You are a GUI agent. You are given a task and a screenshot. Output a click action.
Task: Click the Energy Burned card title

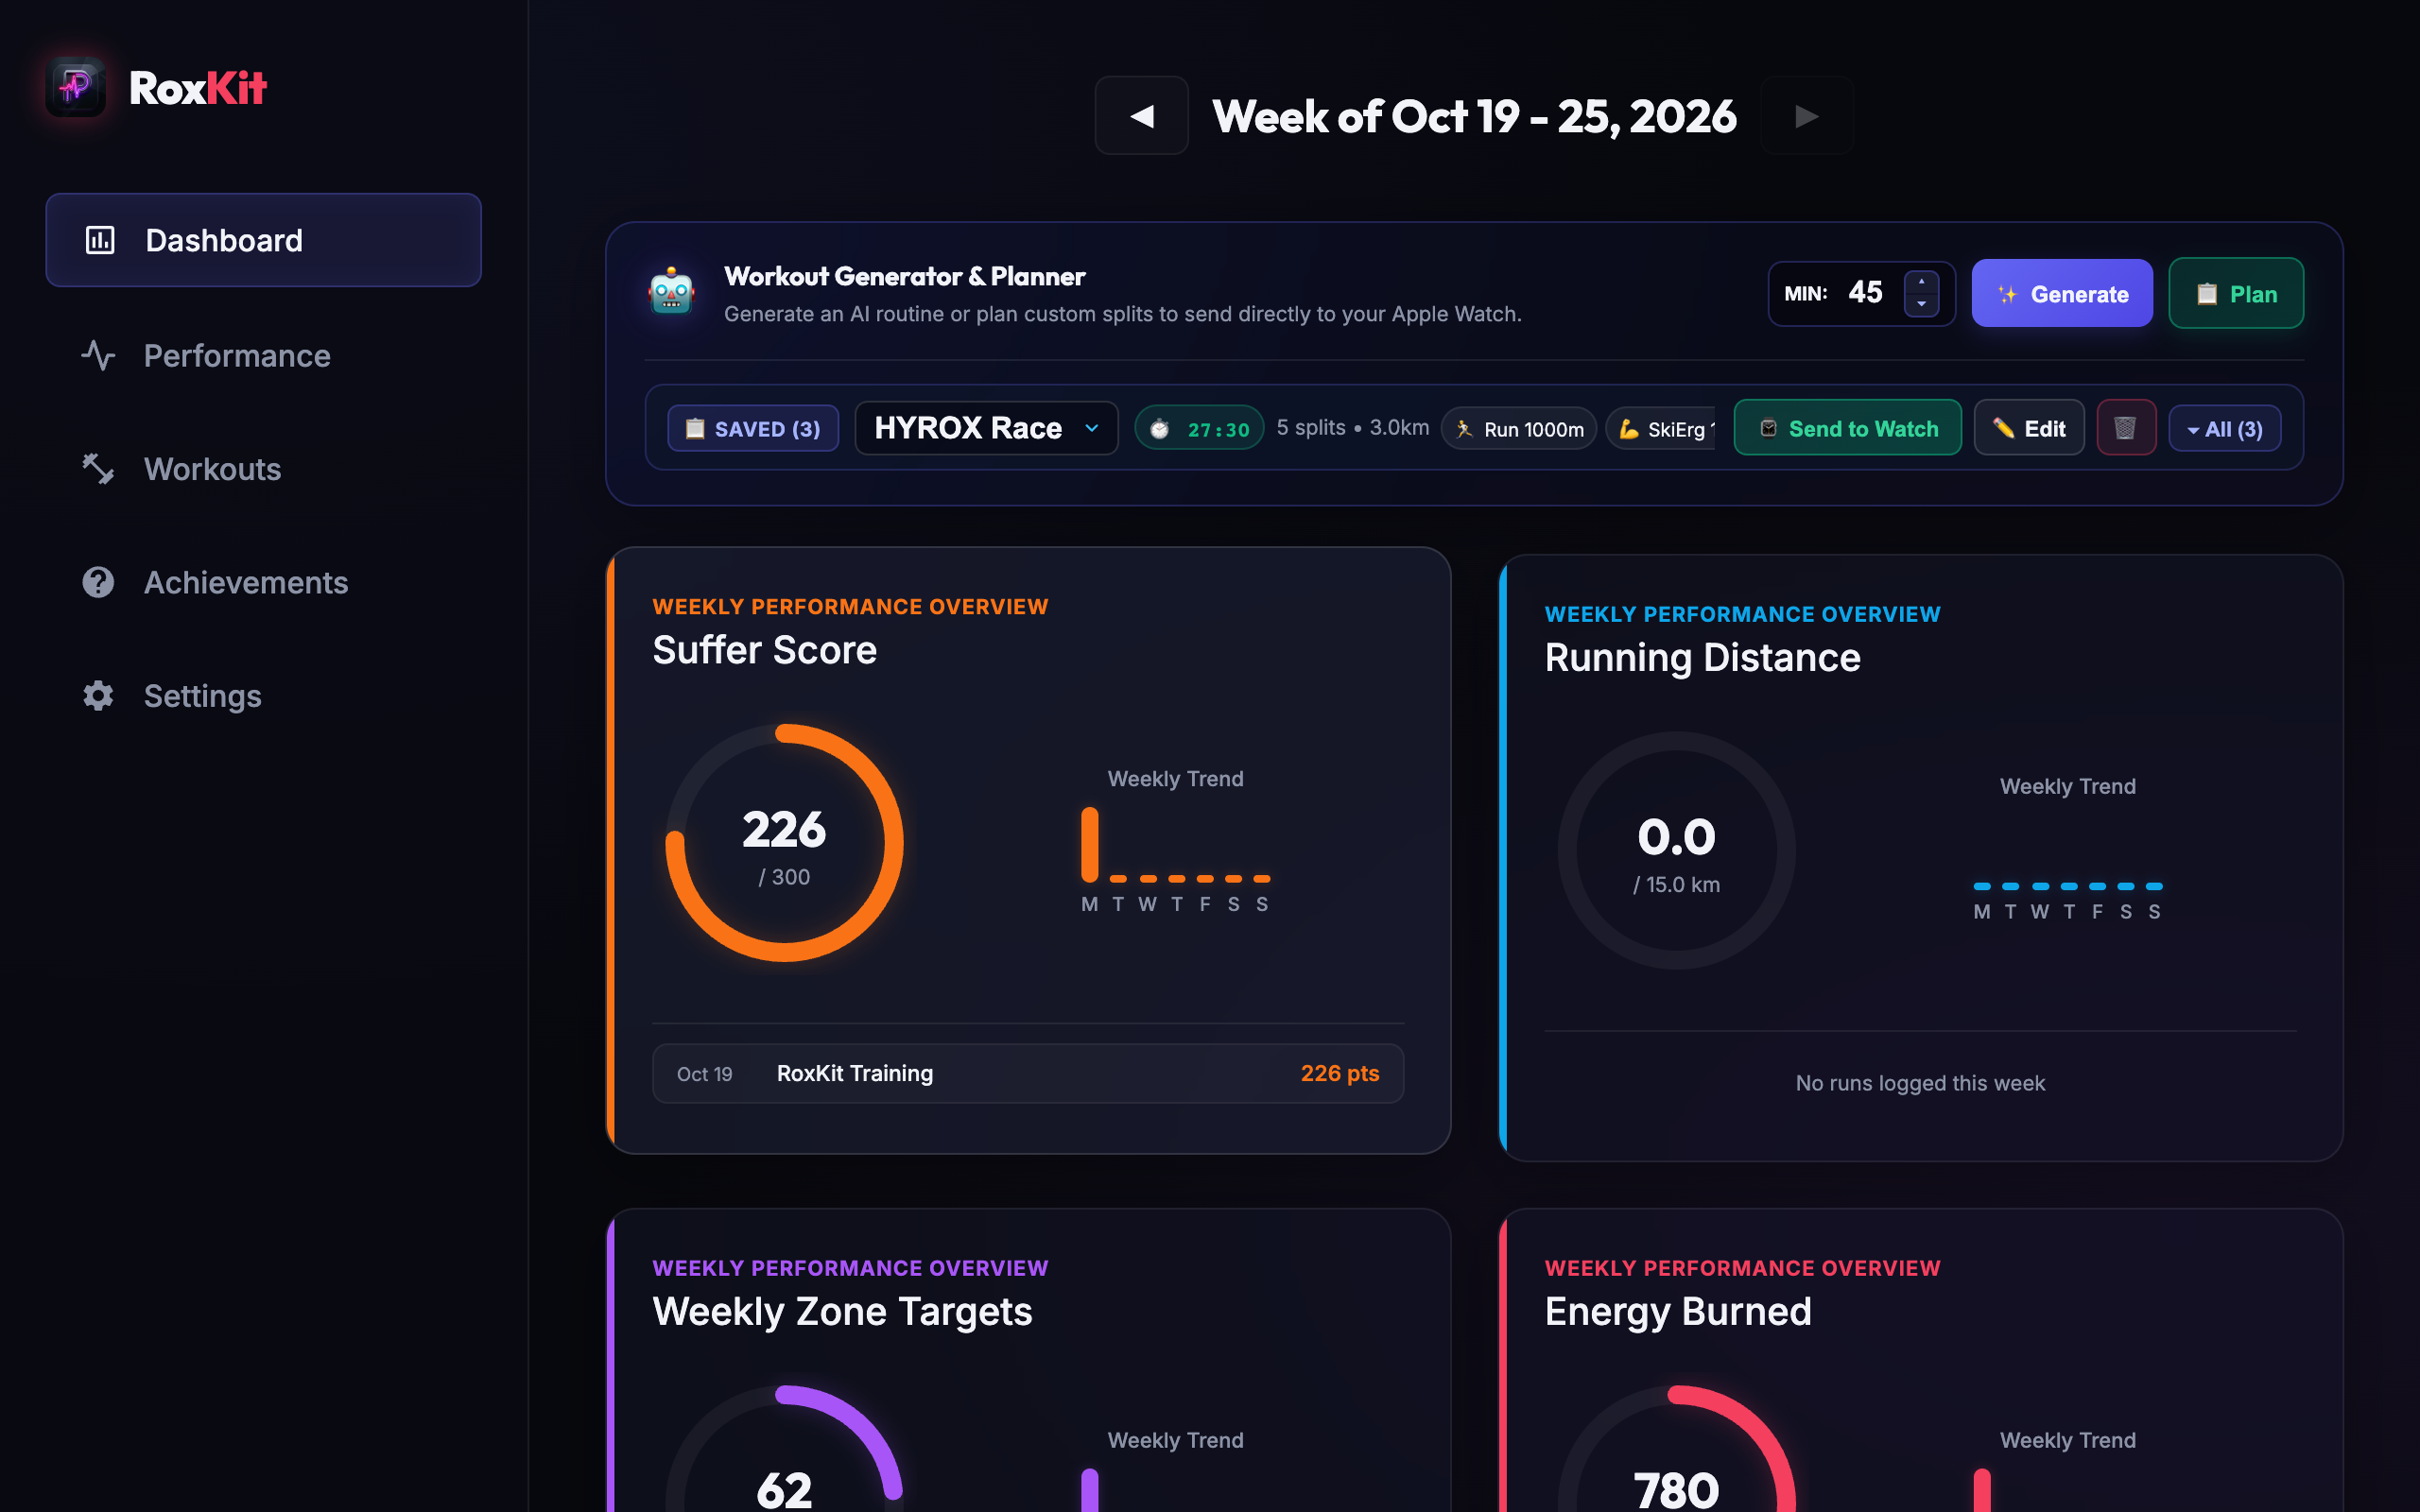point(1677,1311)
